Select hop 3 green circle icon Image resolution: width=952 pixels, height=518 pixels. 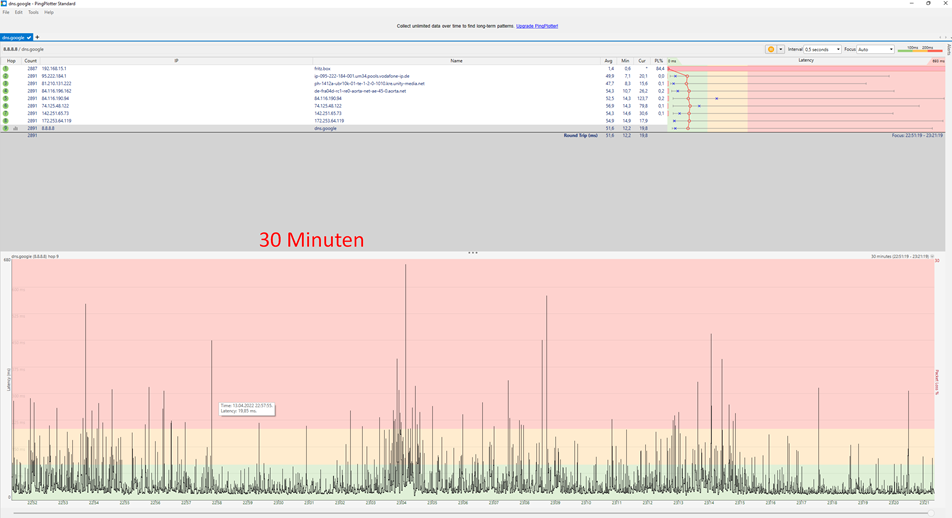(x=6, y=83)
